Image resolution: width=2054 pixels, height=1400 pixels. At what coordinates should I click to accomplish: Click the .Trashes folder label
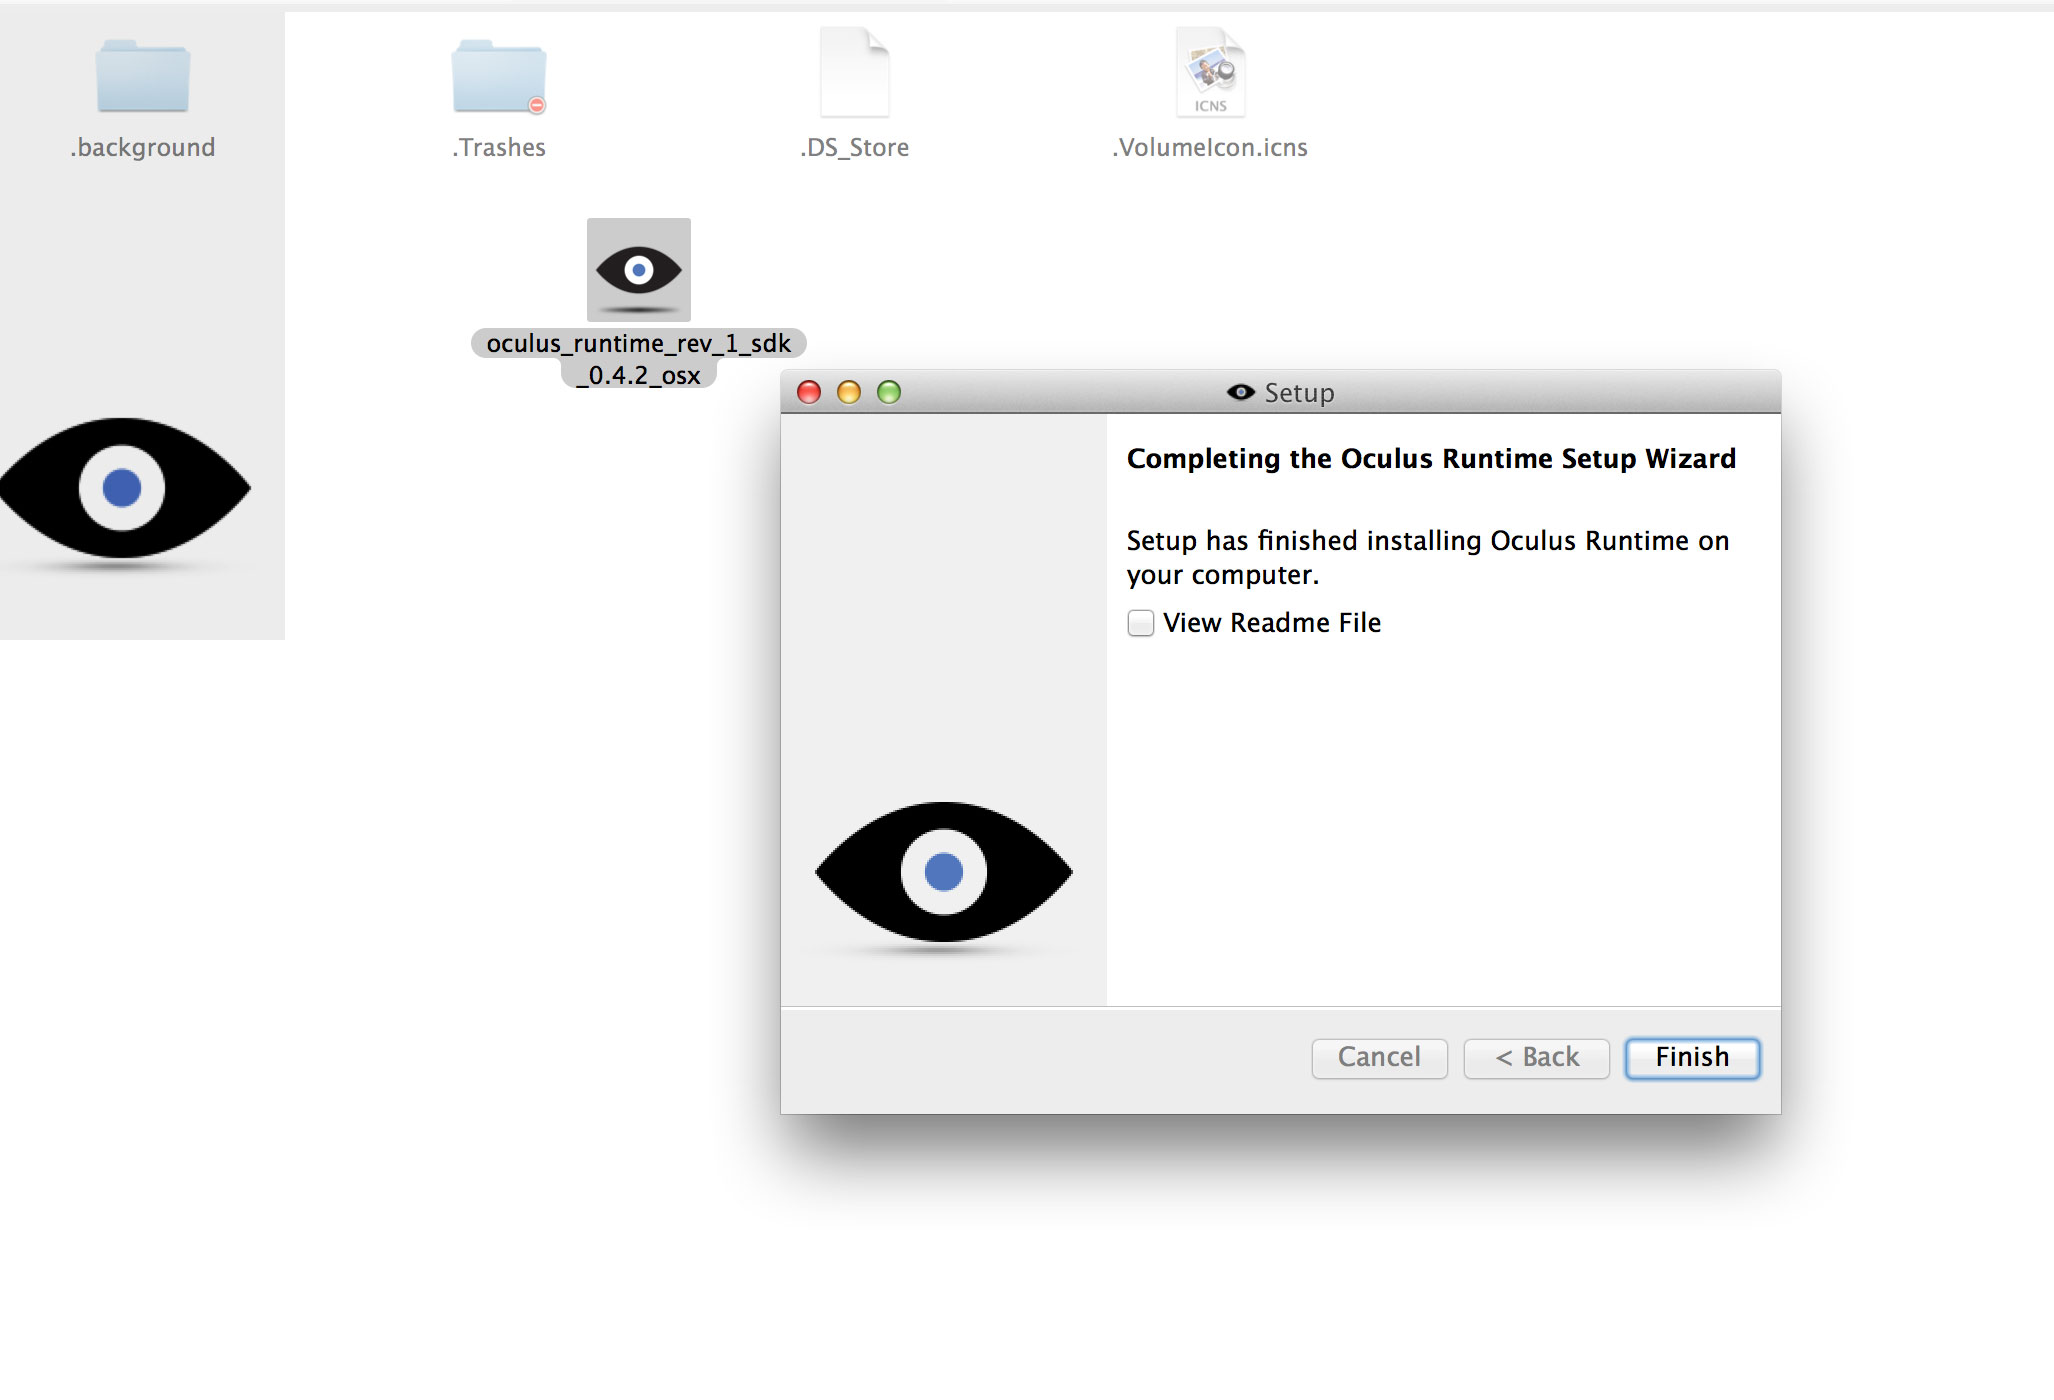[x=498, y=148]
